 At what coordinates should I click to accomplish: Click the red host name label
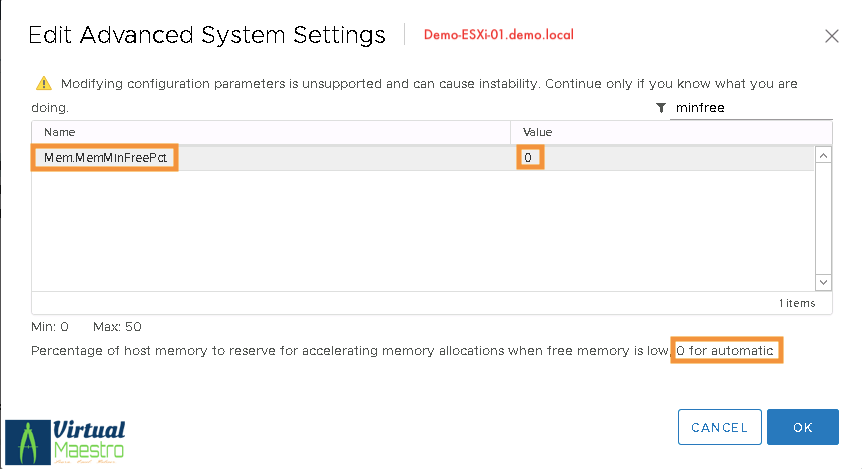[499, 35]
